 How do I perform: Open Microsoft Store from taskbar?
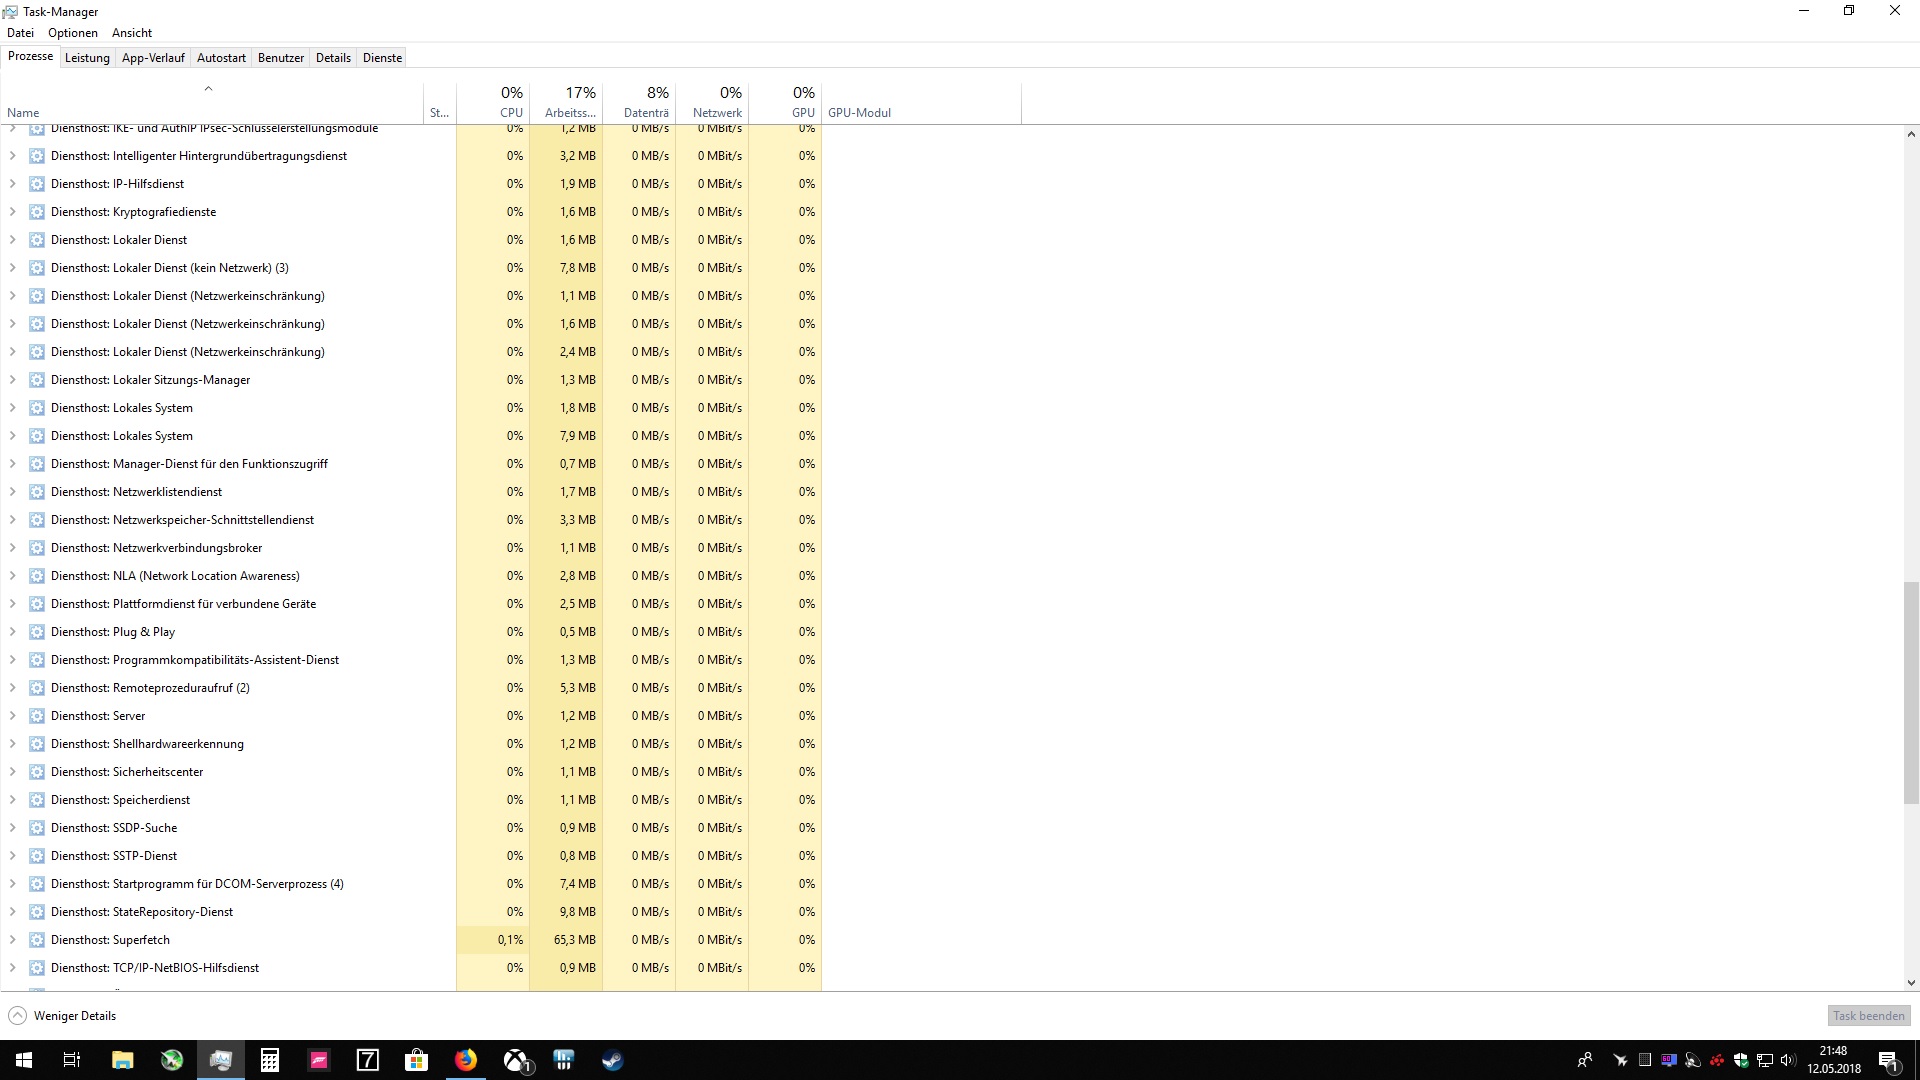click(417, 1060)
